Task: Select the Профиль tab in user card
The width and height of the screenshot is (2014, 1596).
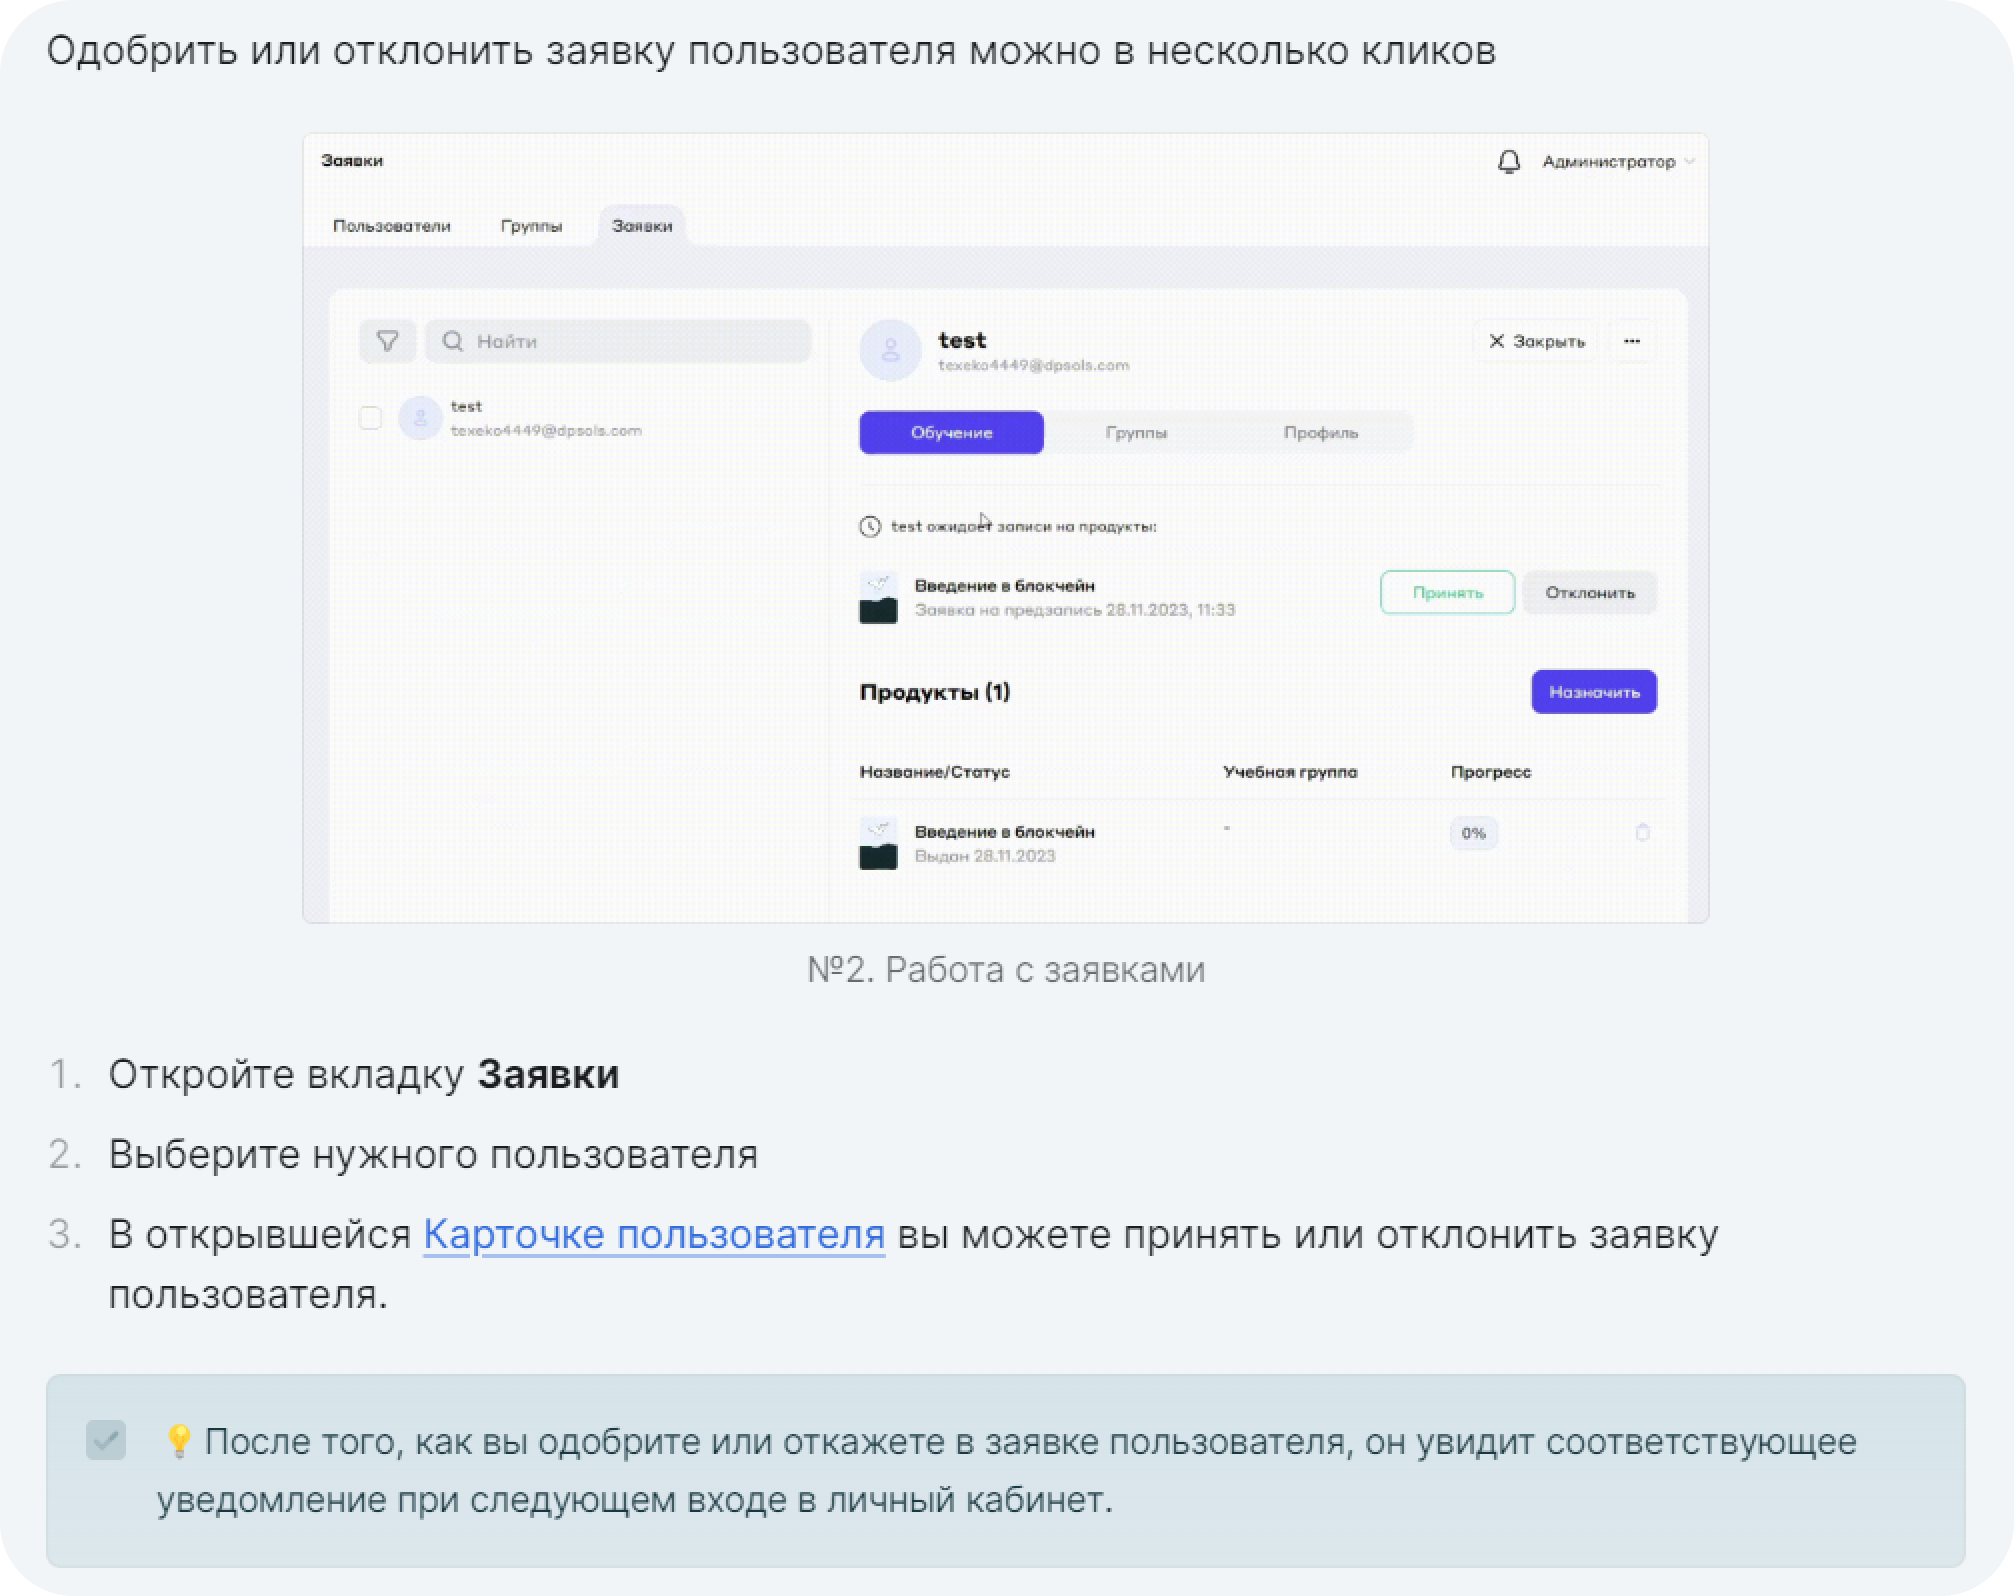Action: tap(1320, 433)
